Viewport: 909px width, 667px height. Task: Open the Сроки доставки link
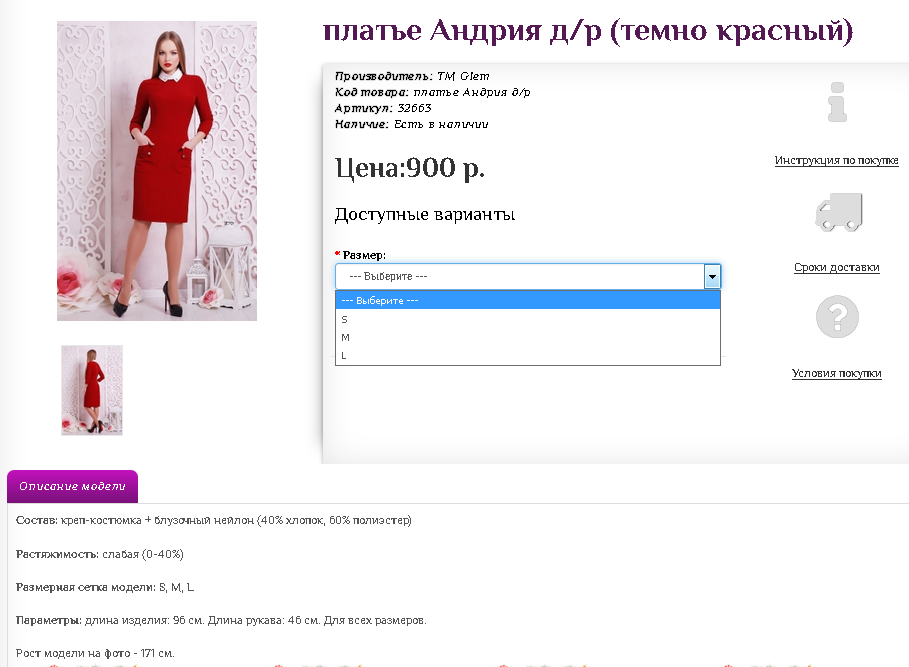pyautogui.click(x=837, y=267)
